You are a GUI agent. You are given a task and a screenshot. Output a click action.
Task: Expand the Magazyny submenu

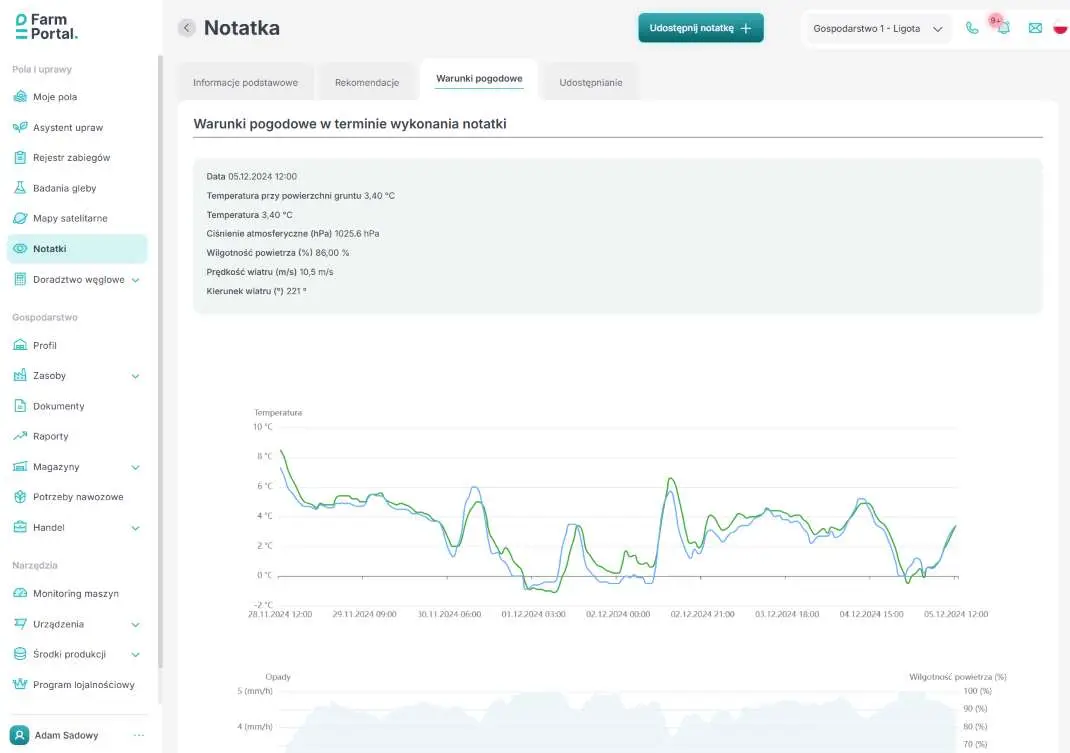135,467
